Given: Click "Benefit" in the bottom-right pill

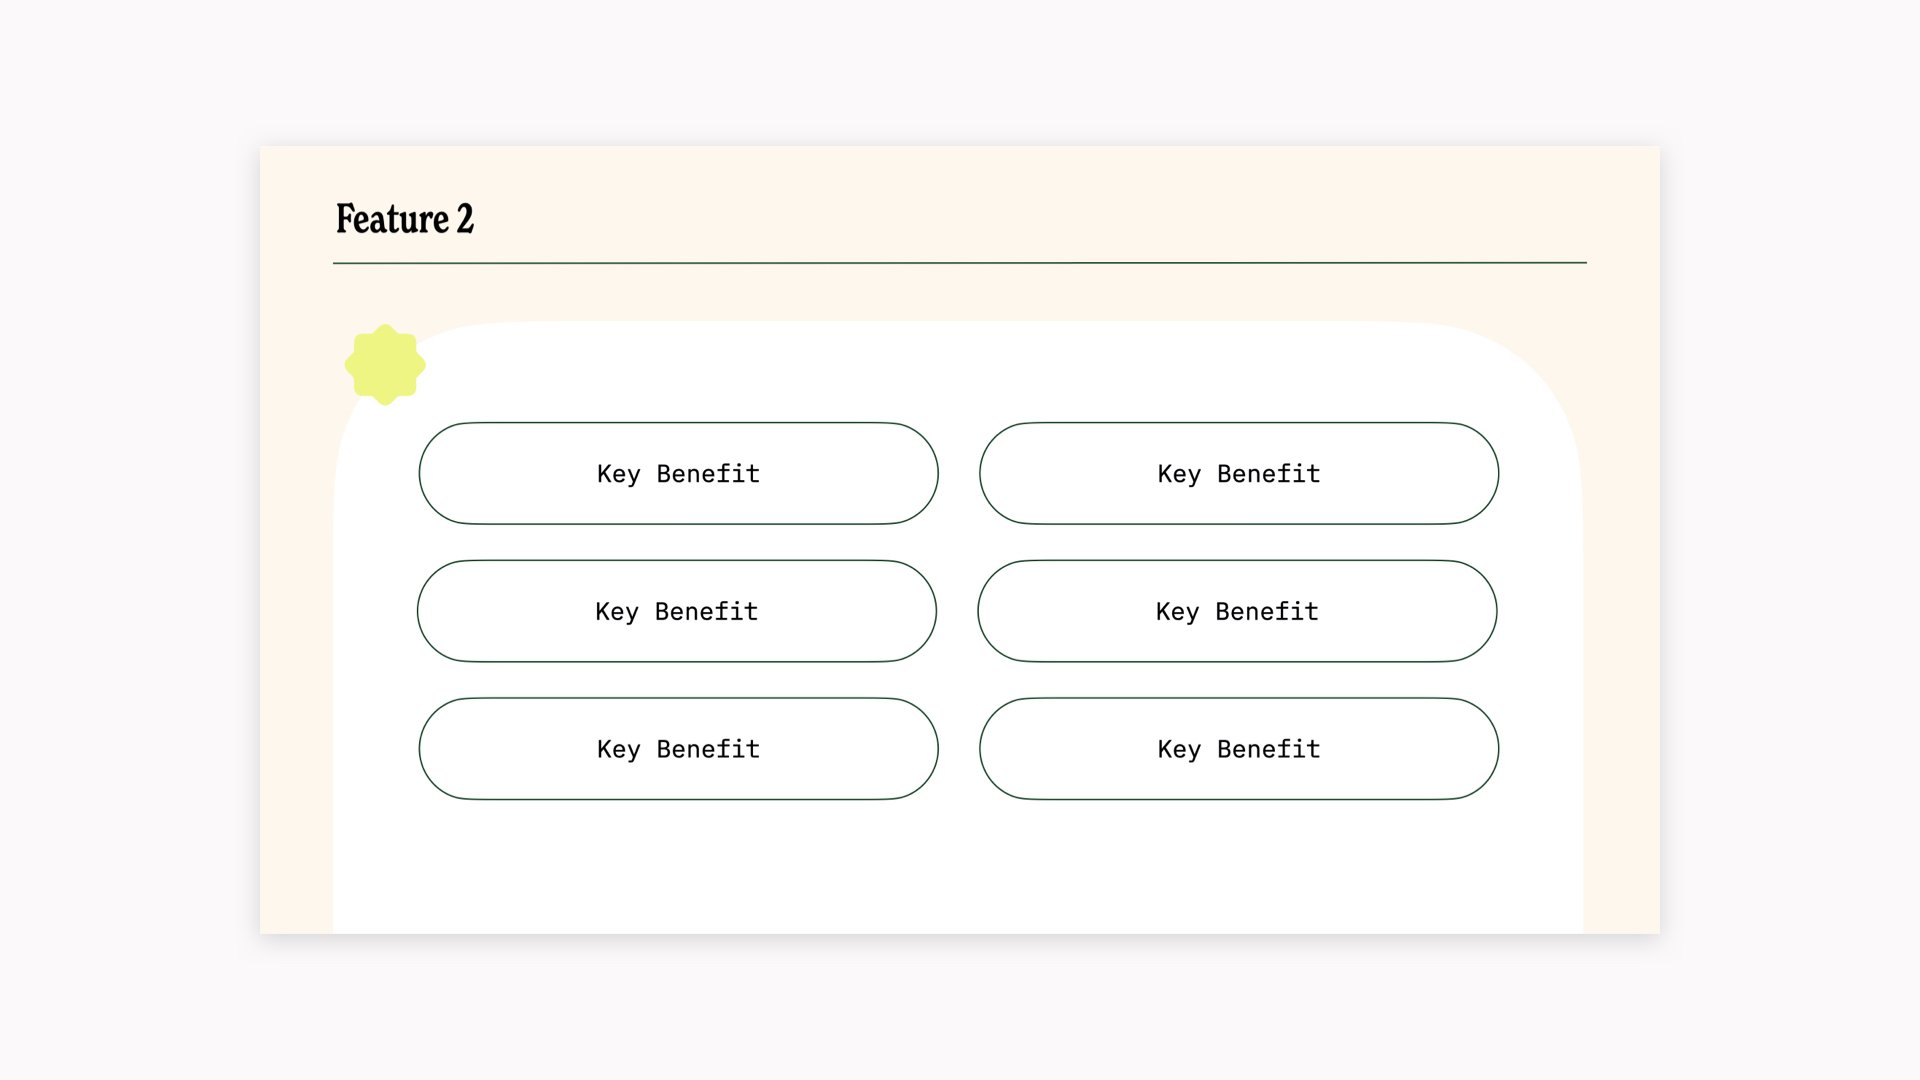Looking at the screenshot, I should click(x=1269, y=749).
